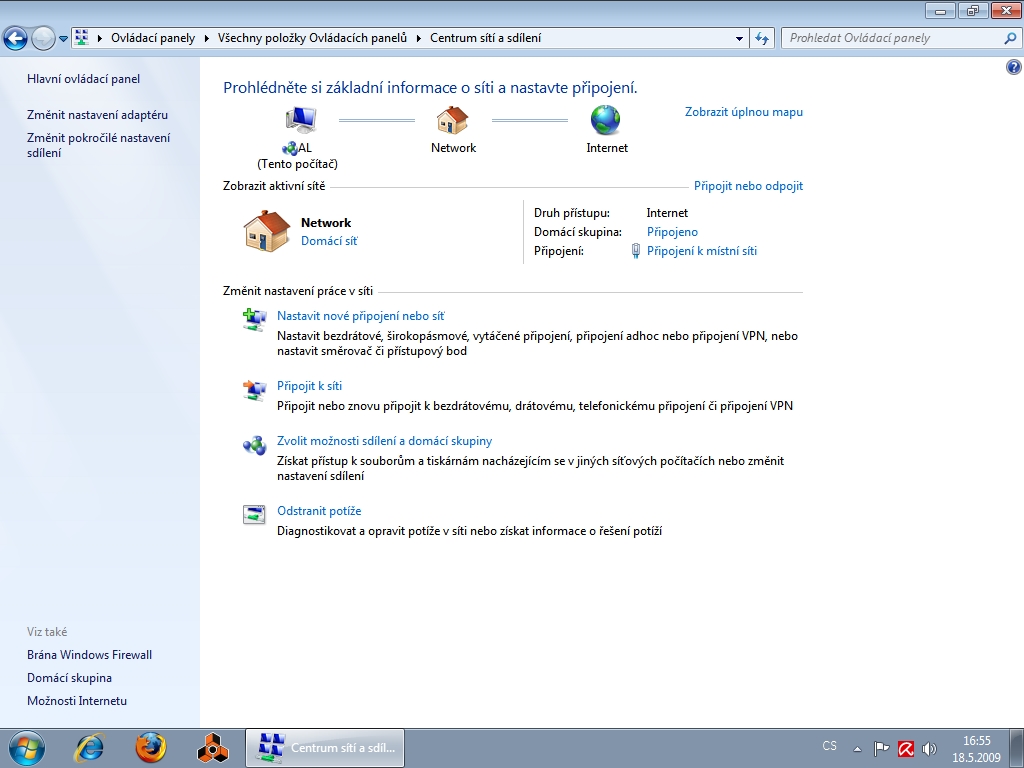Click the homegroup icon beside Zvolit možnosti sdílení
The image size is (1024, 768).
pos(254,445)
